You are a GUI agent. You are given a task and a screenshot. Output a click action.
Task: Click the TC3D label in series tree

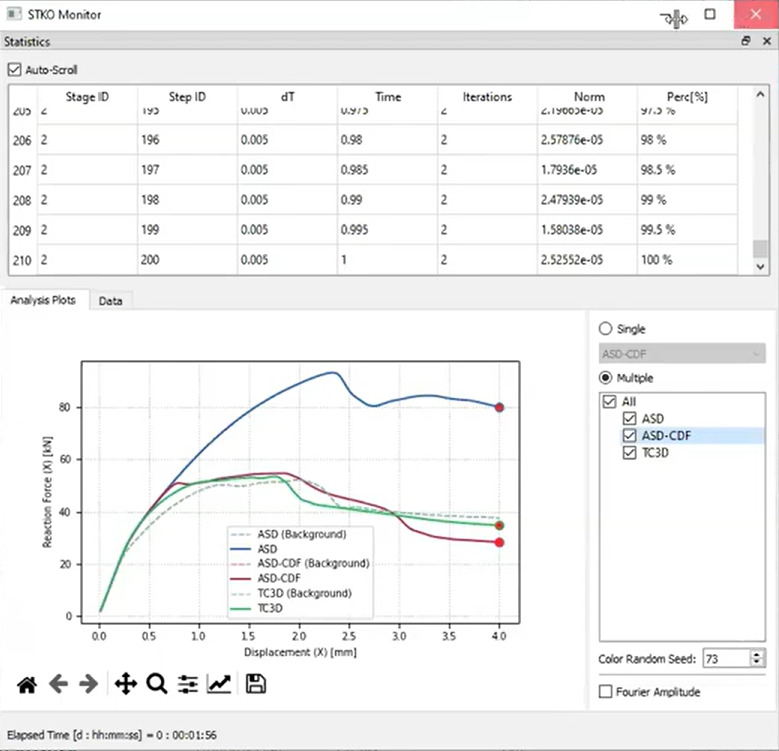click(x=655, y=453)
